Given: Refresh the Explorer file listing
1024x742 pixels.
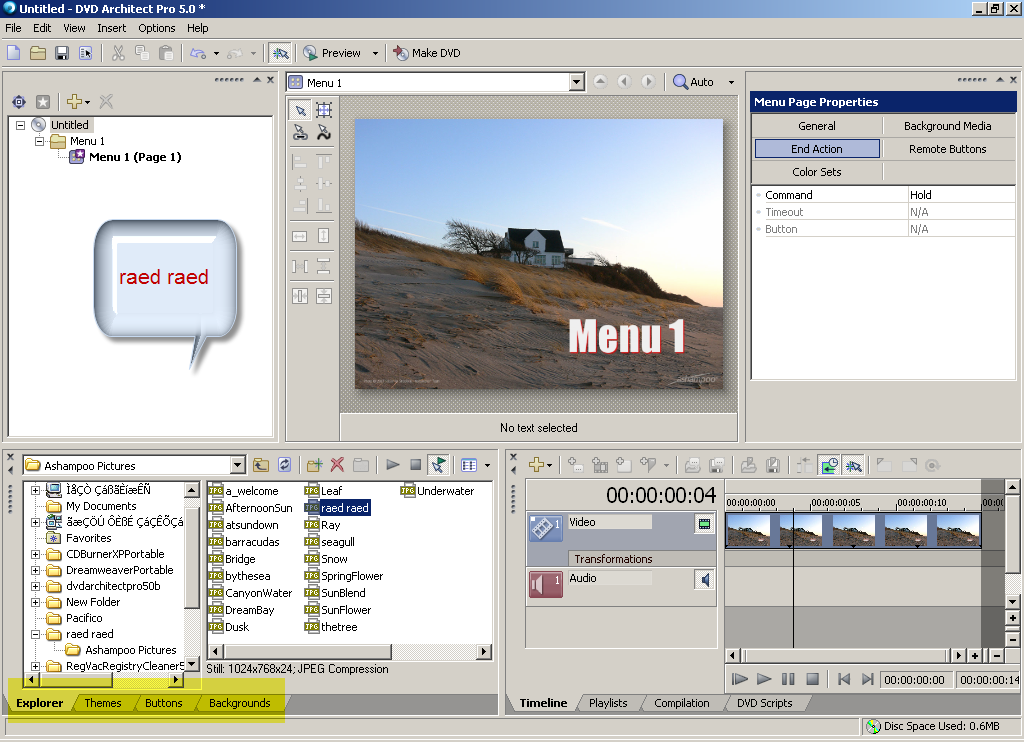Looking at the screenshot, I should click(x=284, y=465).
